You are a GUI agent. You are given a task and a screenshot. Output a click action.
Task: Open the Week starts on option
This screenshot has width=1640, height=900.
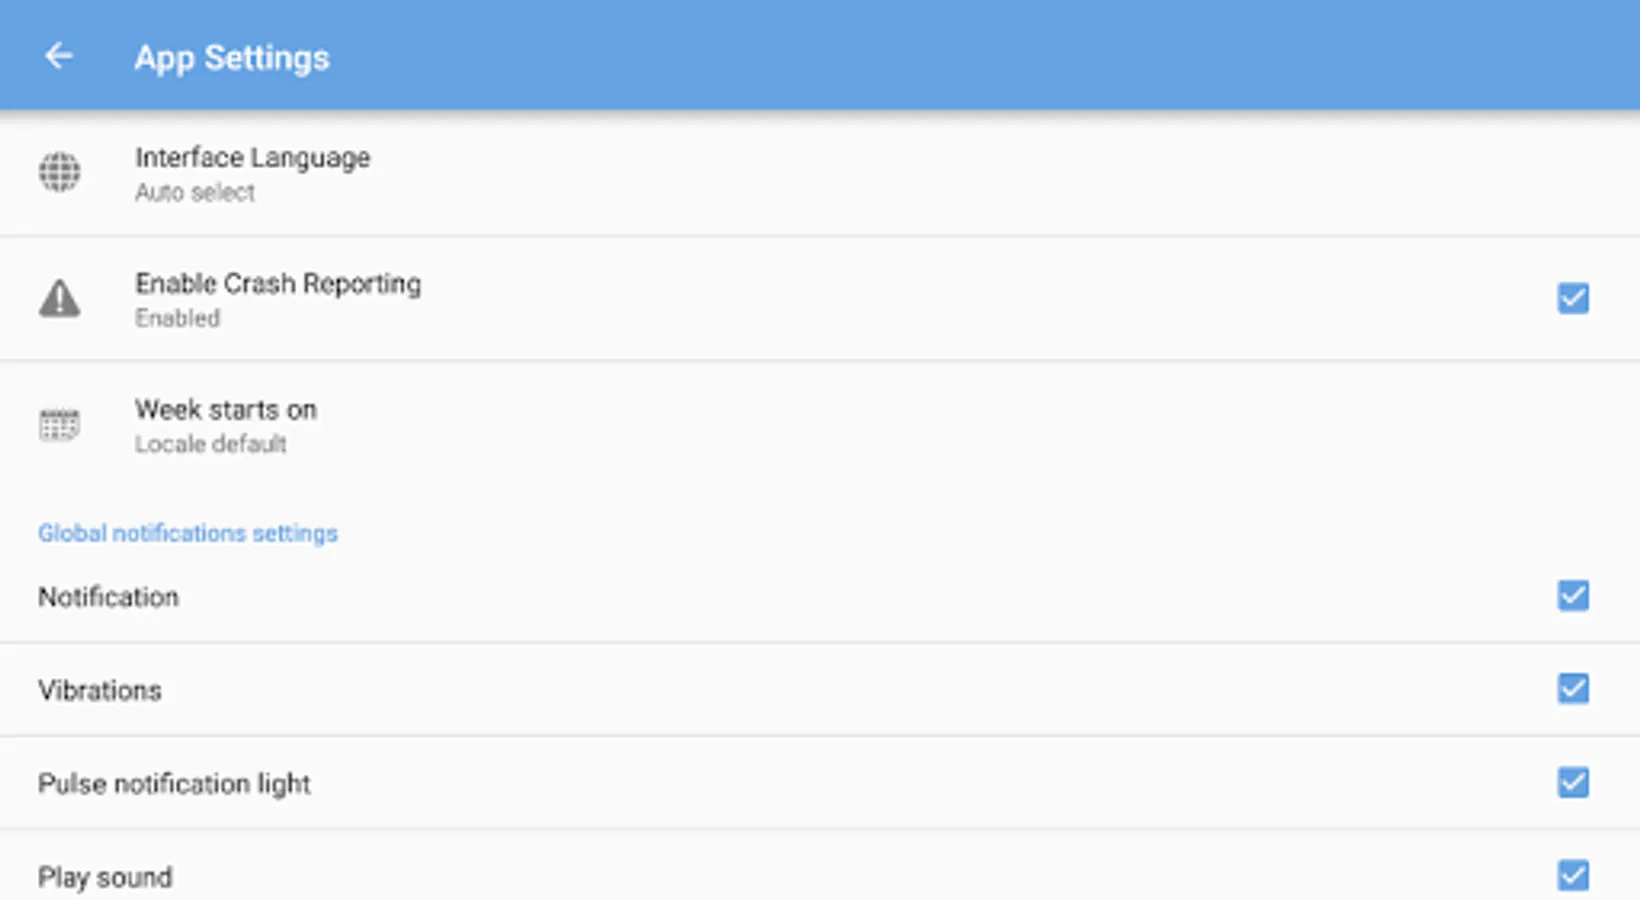[820, 425]
